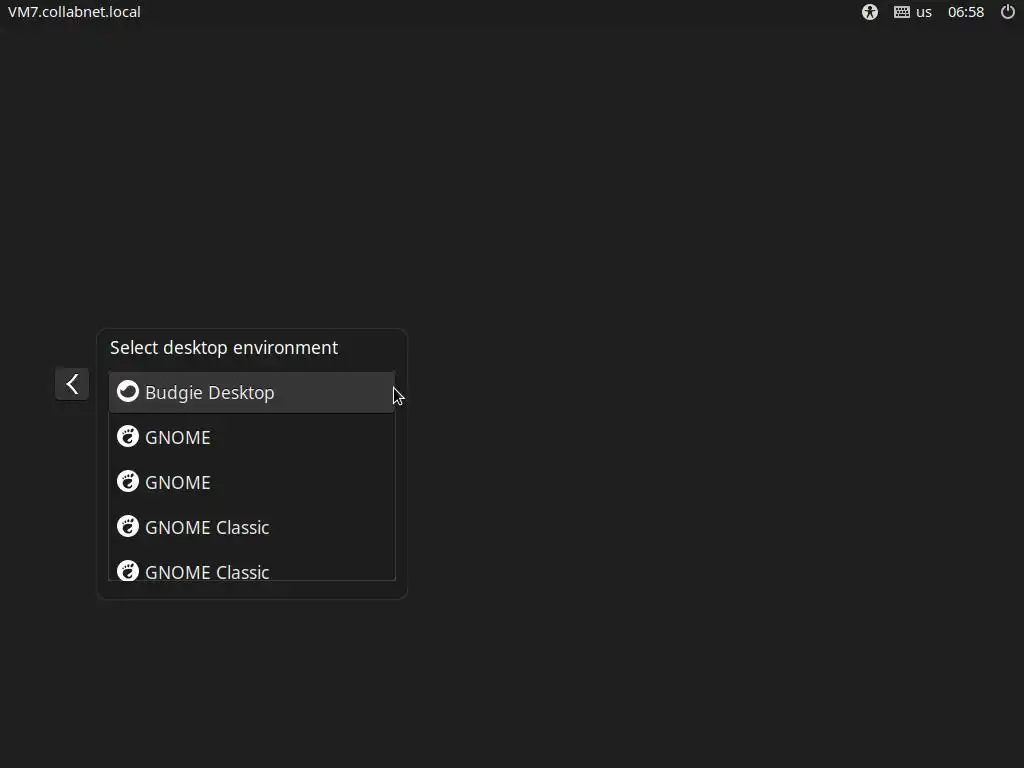Click the Budgie Desktop logo icon
The image size is (1024, 768).
[128, 392]
